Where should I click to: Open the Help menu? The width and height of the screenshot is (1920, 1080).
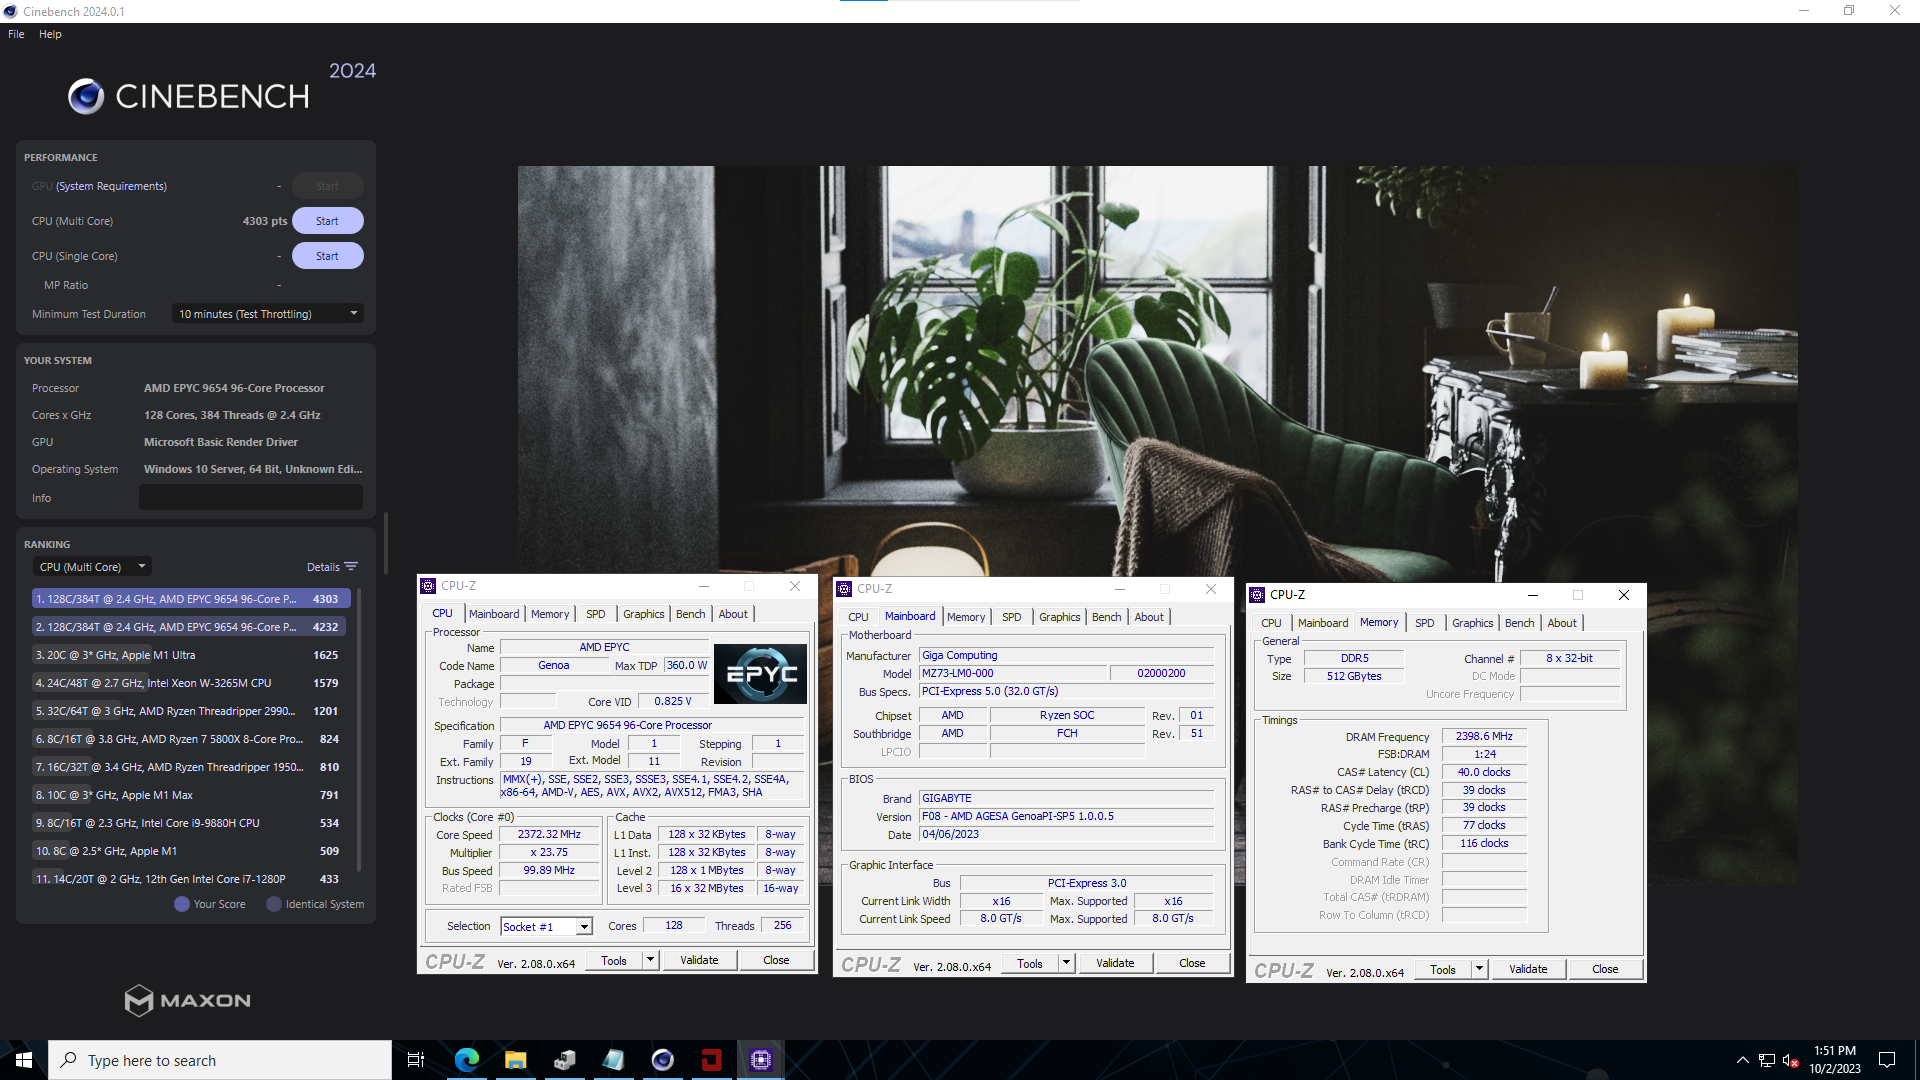(50, 34)
